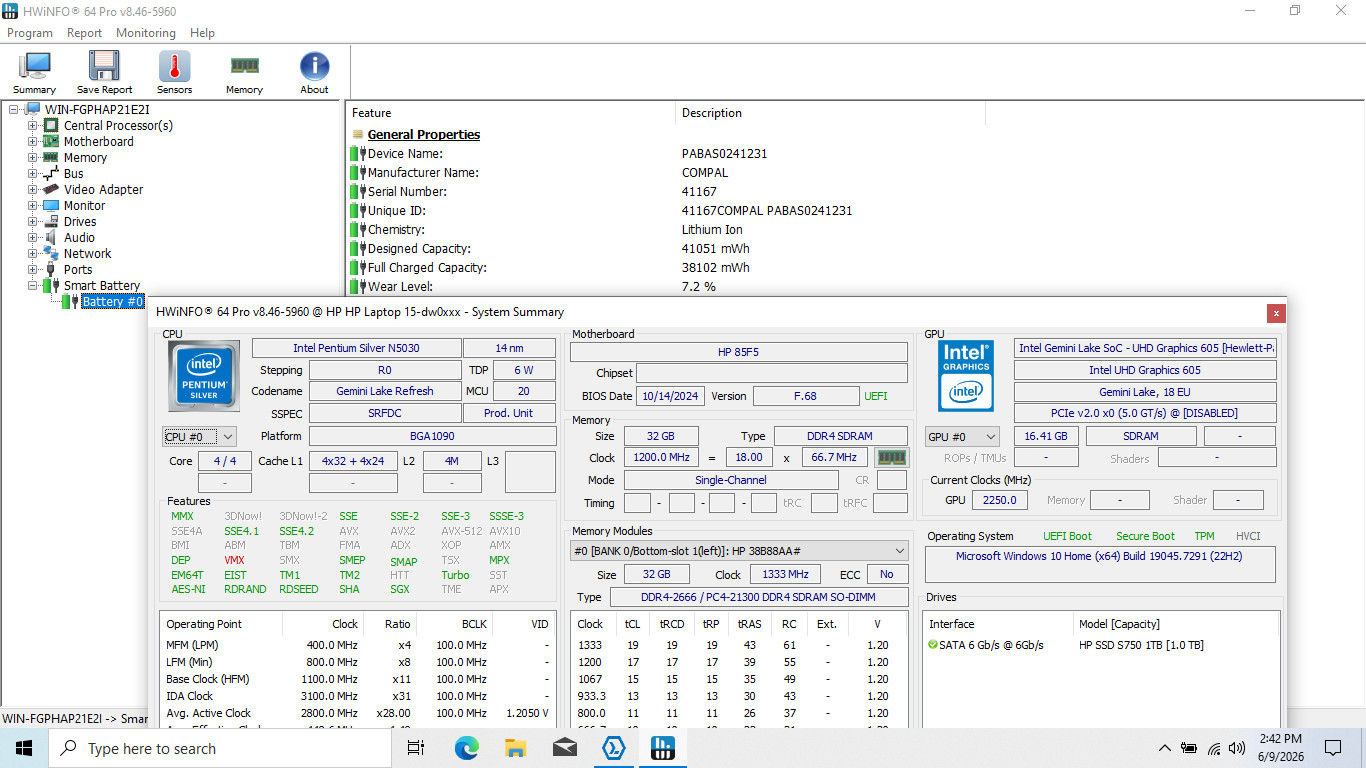The image size is (1366, 768).
Task: Expand the Central Processor(s) node
Action: coord(33,125)
